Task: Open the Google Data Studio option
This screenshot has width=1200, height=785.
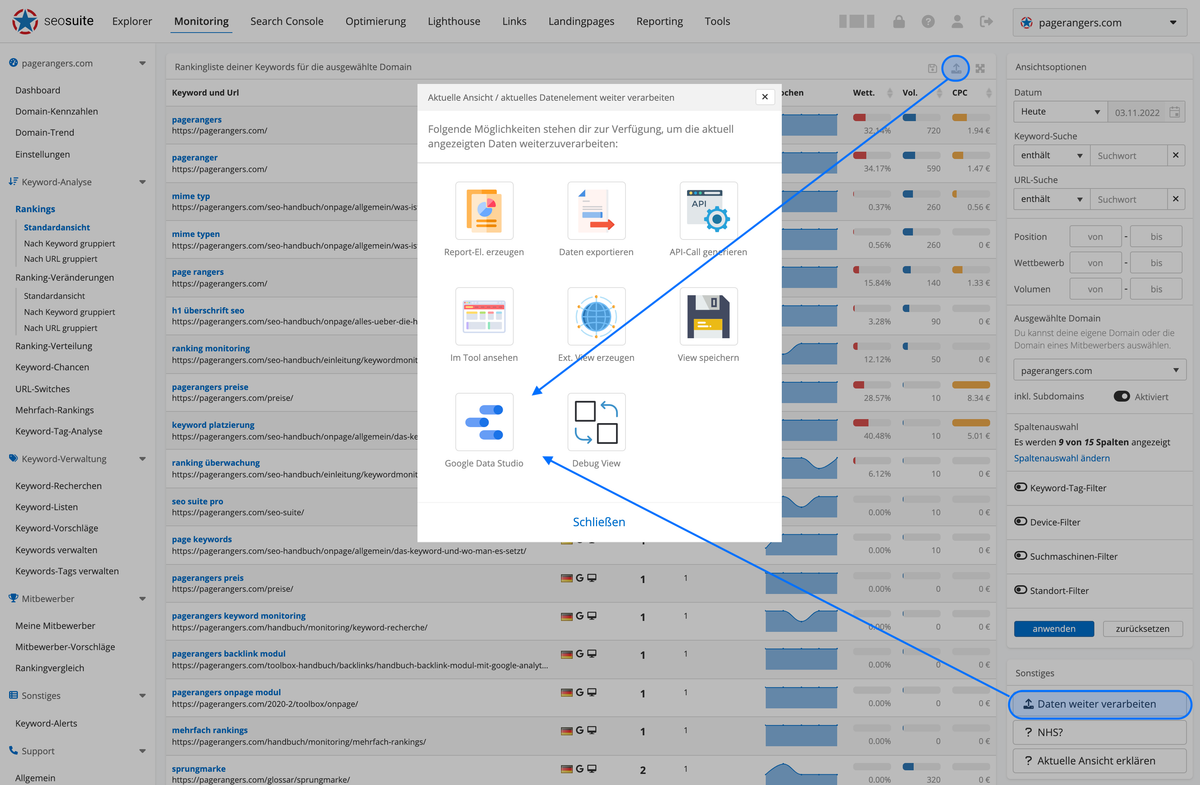Action: pos(485,422)
